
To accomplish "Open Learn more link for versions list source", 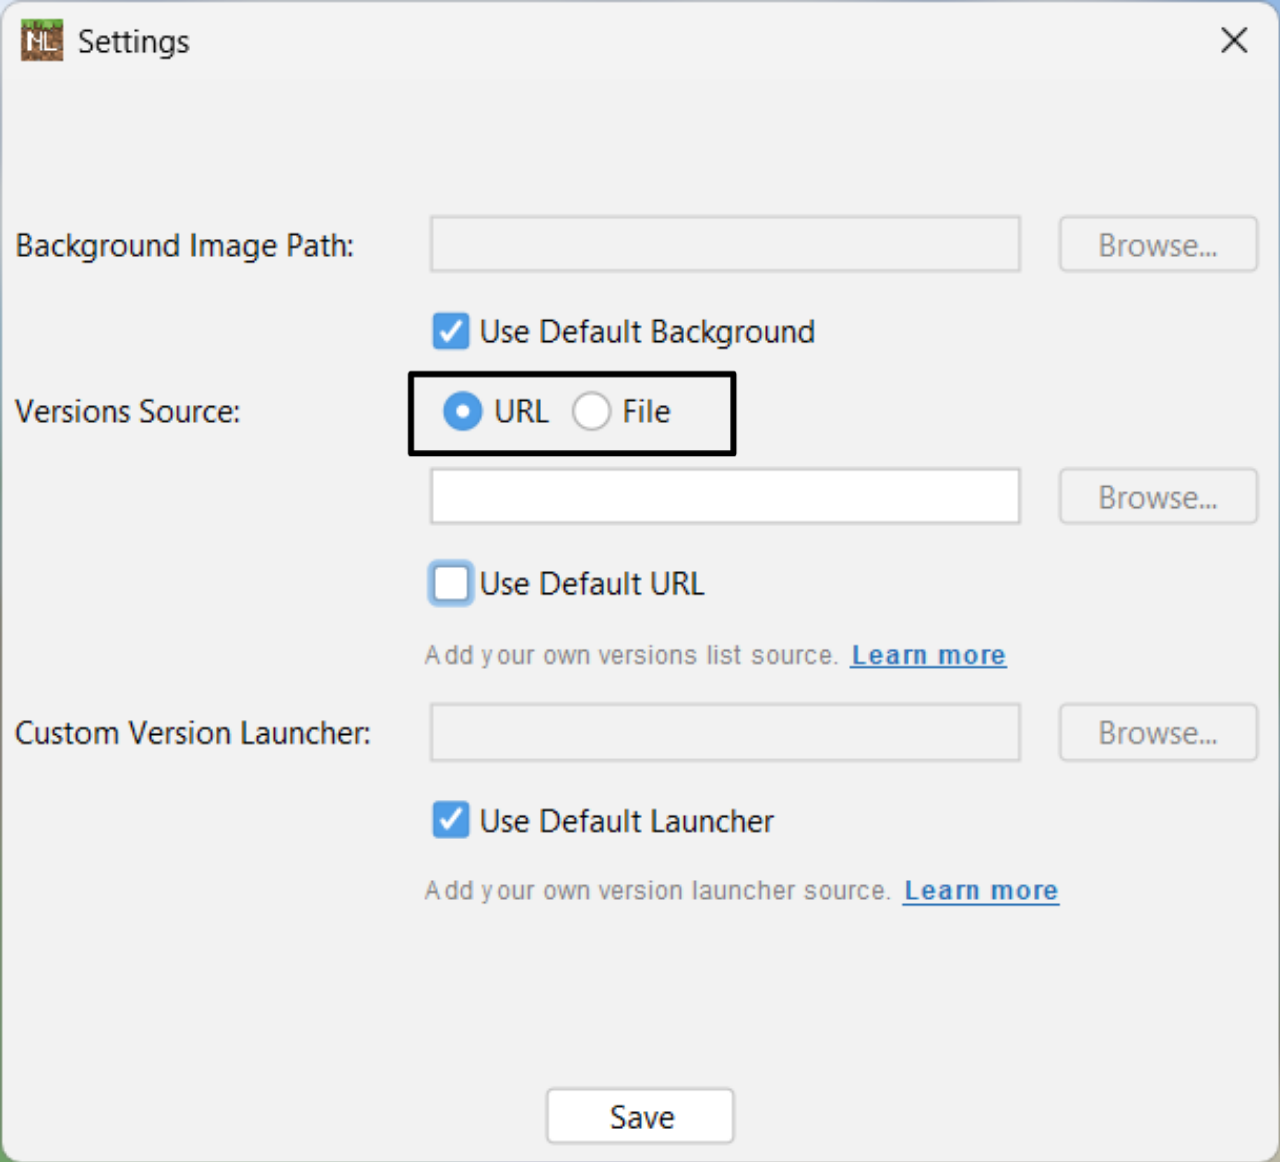I will (x=928, y=655).
